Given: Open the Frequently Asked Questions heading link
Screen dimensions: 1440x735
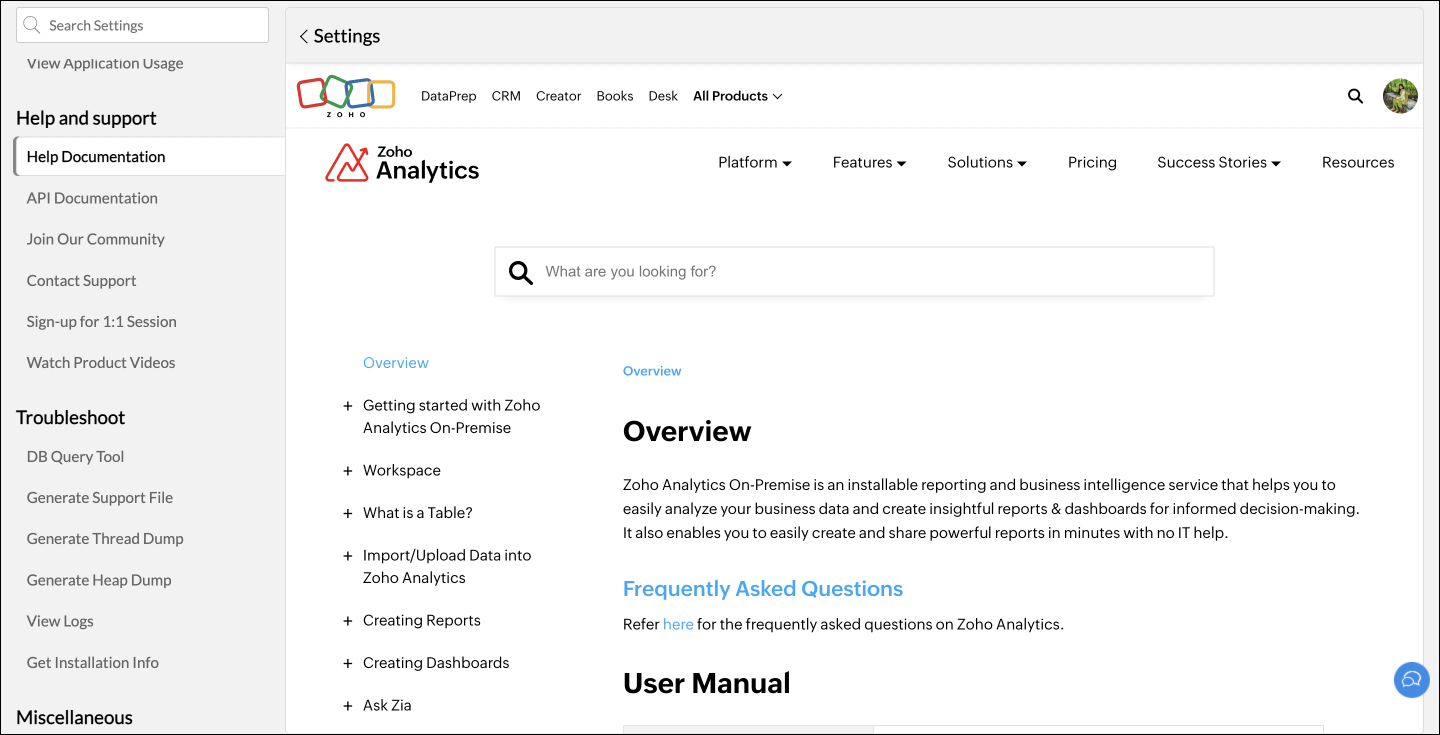Looking at the screenshot, I should (763, 589).
